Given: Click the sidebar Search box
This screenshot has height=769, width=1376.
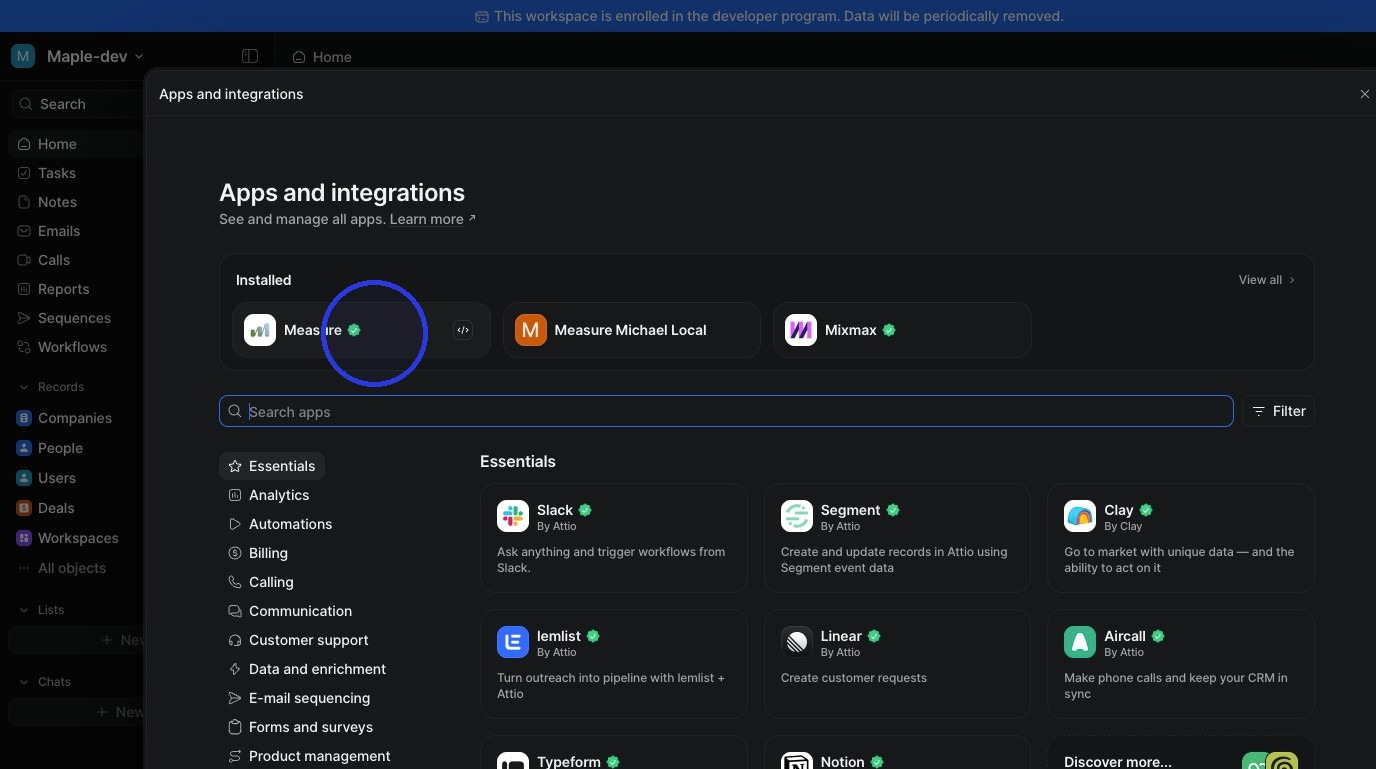Looking at the screenshot, I should (x=76, y=104).
